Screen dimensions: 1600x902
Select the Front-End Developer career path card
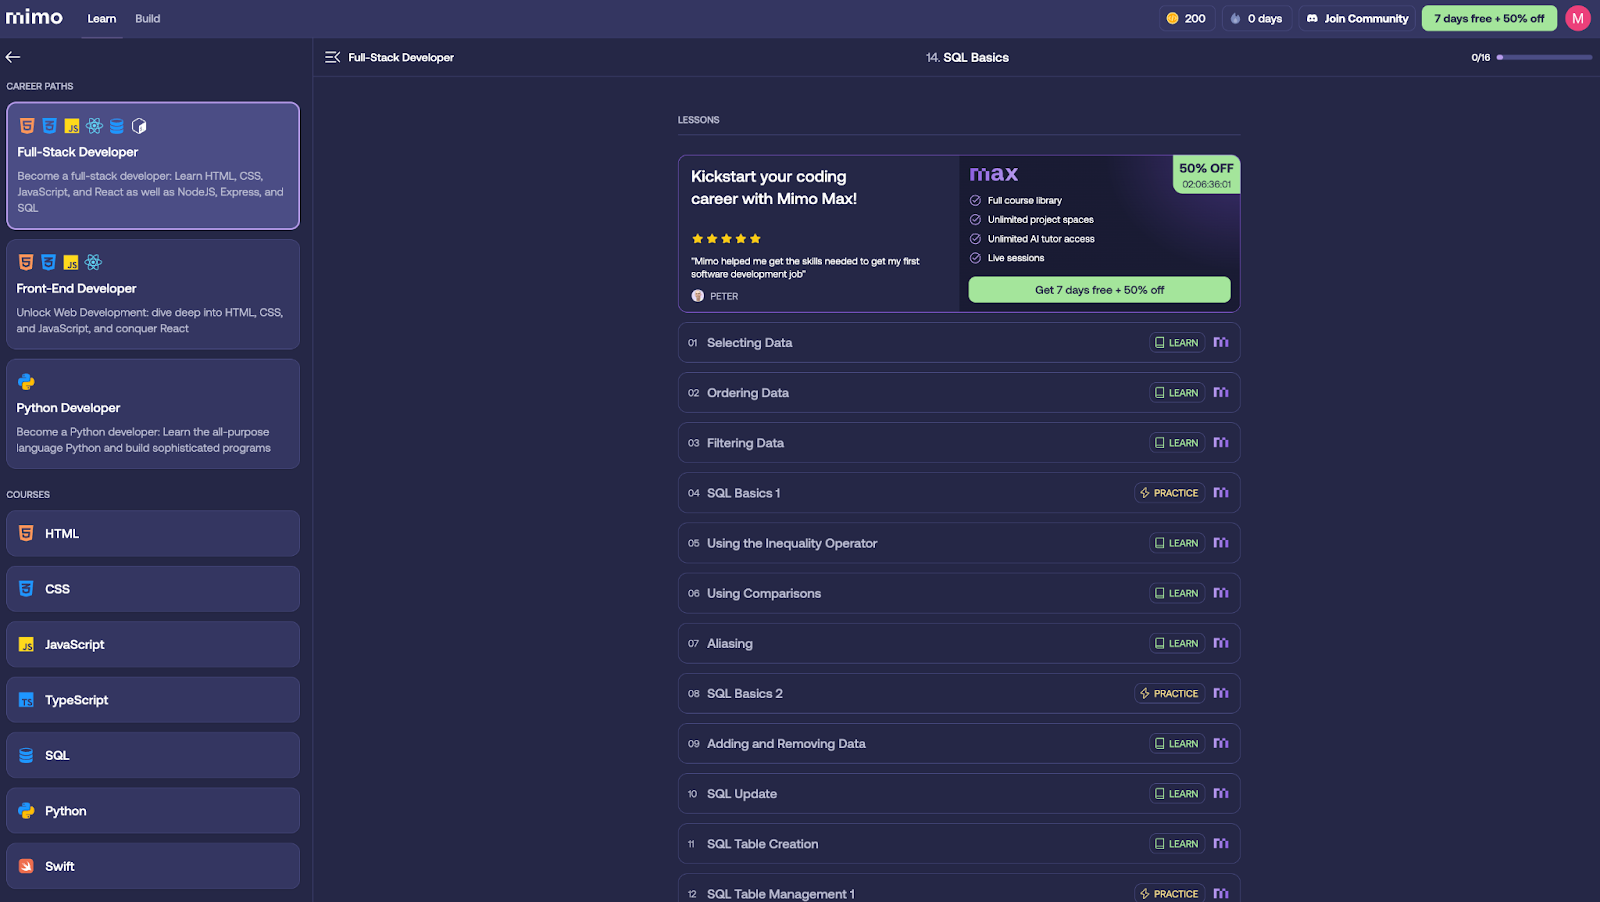pyautogui.click(x=153, y=294)
